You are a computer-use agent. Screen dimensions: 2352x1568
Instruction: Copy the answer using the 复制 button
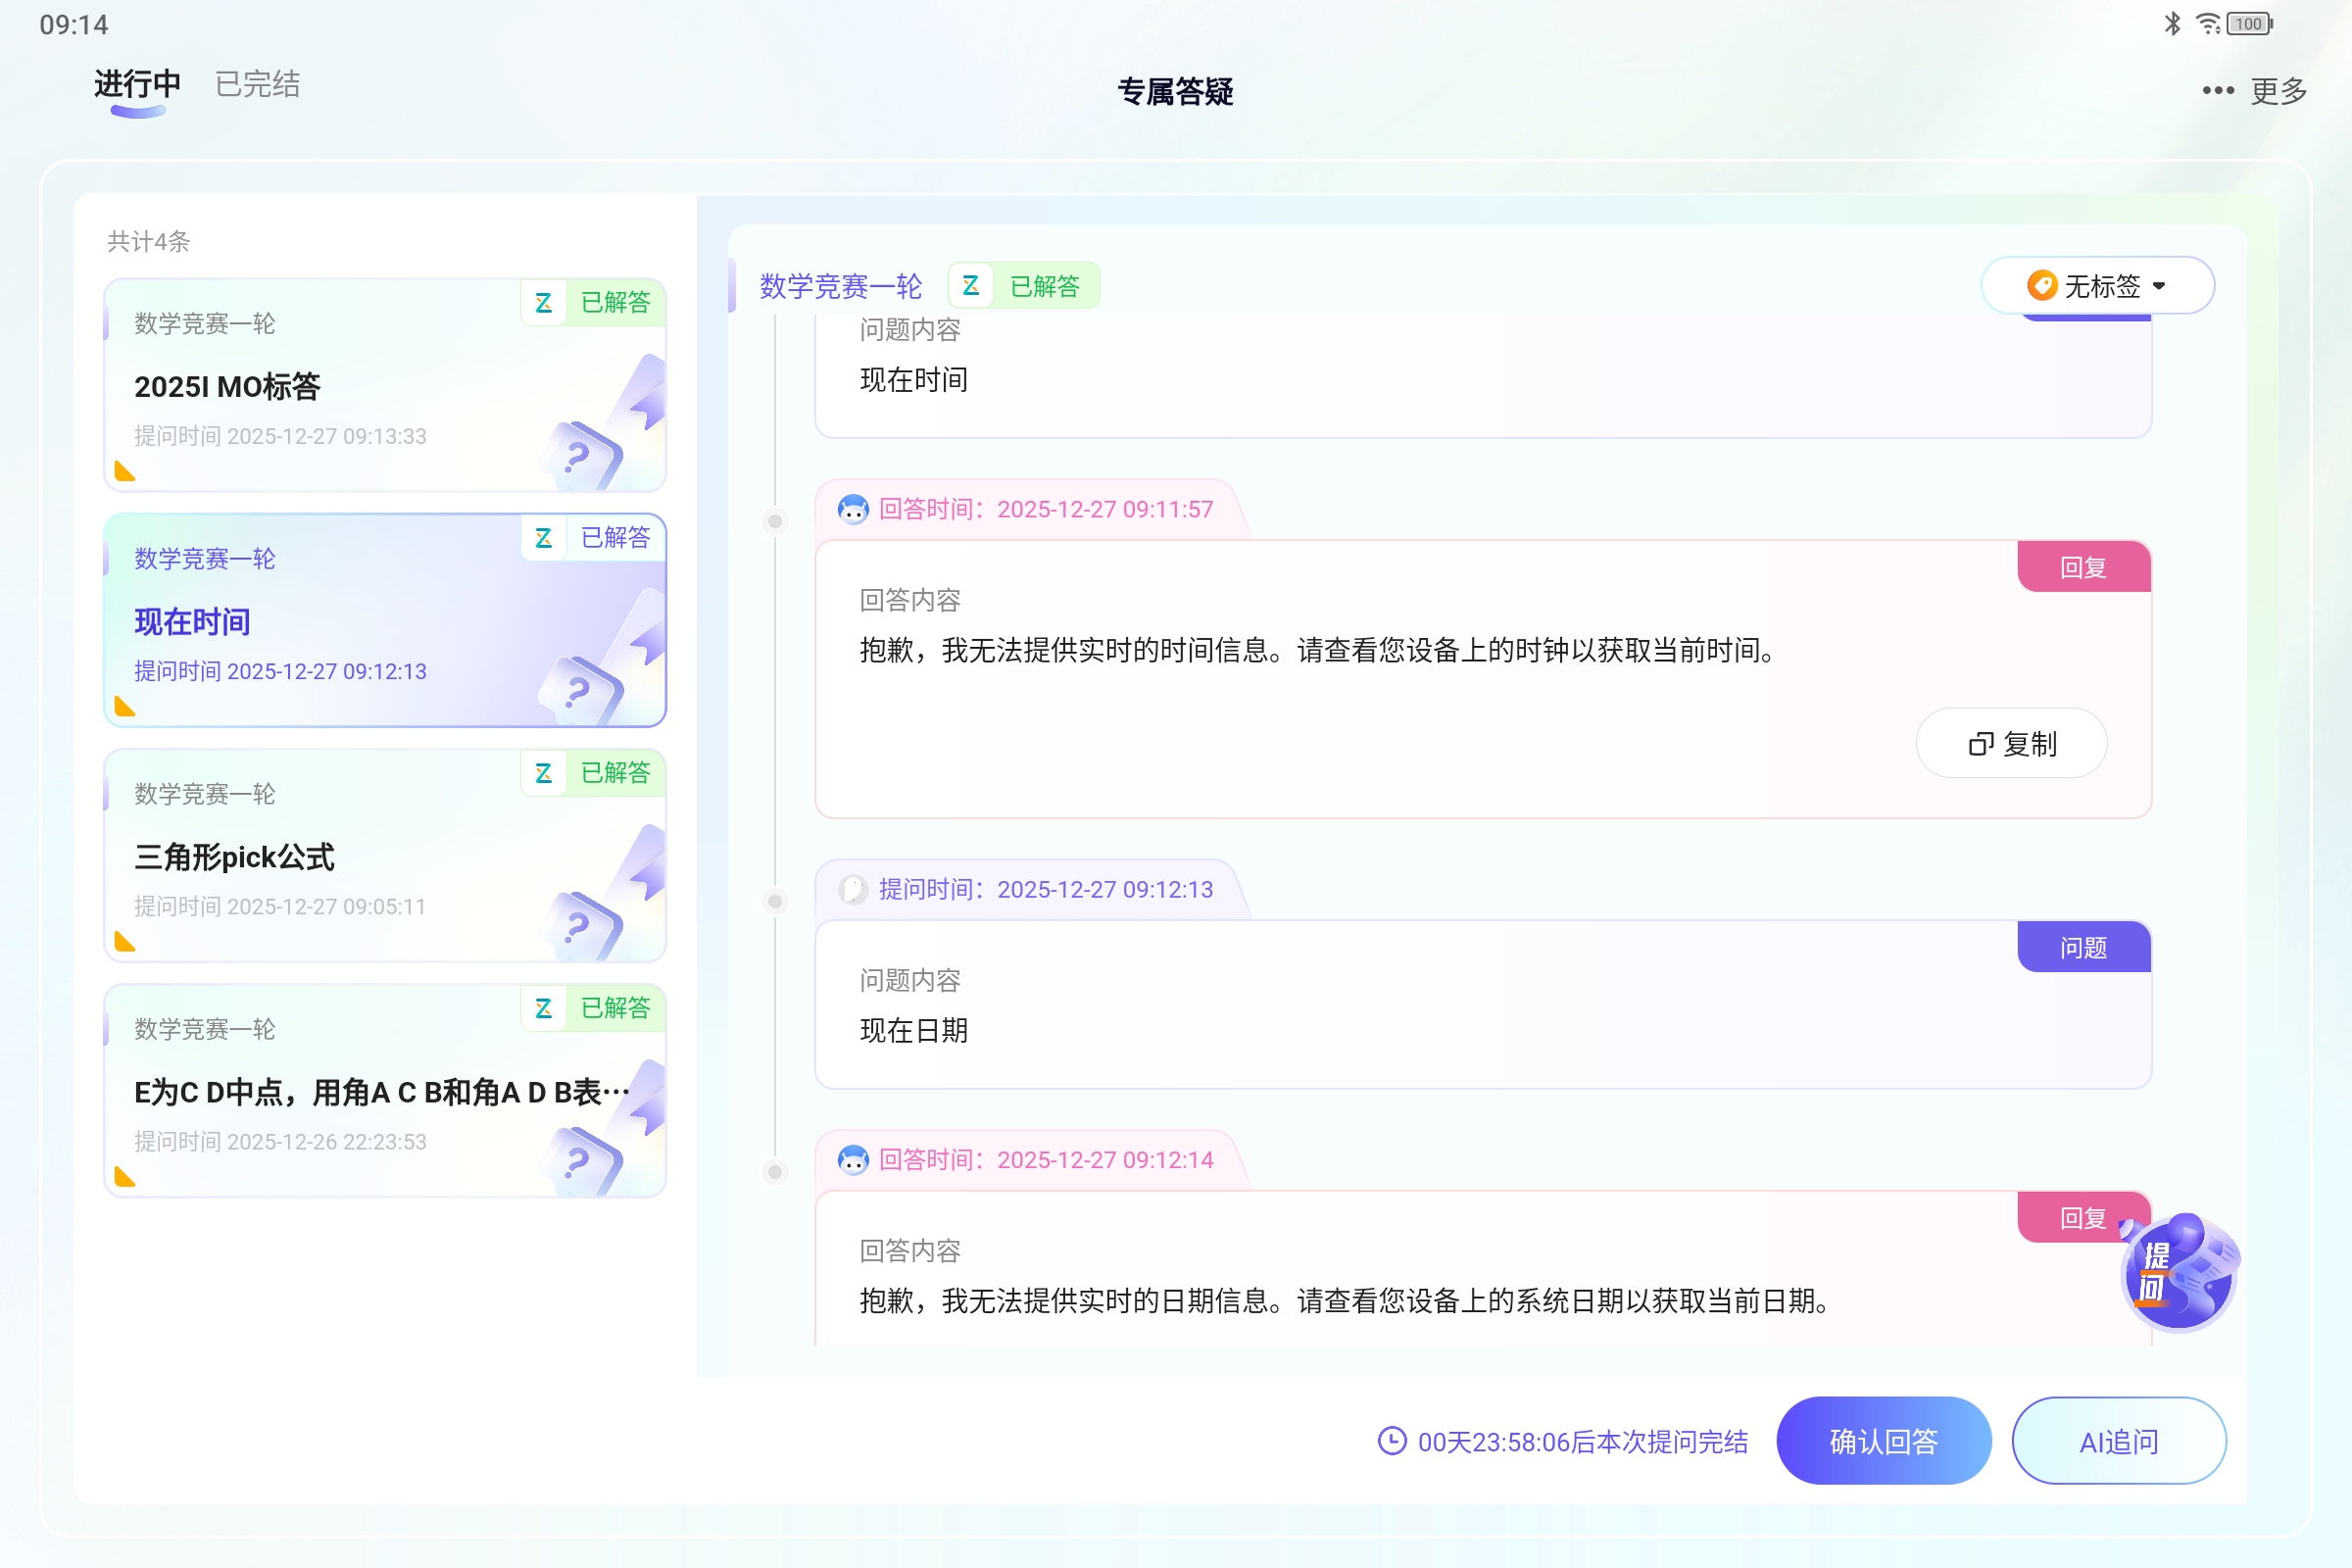click(x=2010, y=743)
